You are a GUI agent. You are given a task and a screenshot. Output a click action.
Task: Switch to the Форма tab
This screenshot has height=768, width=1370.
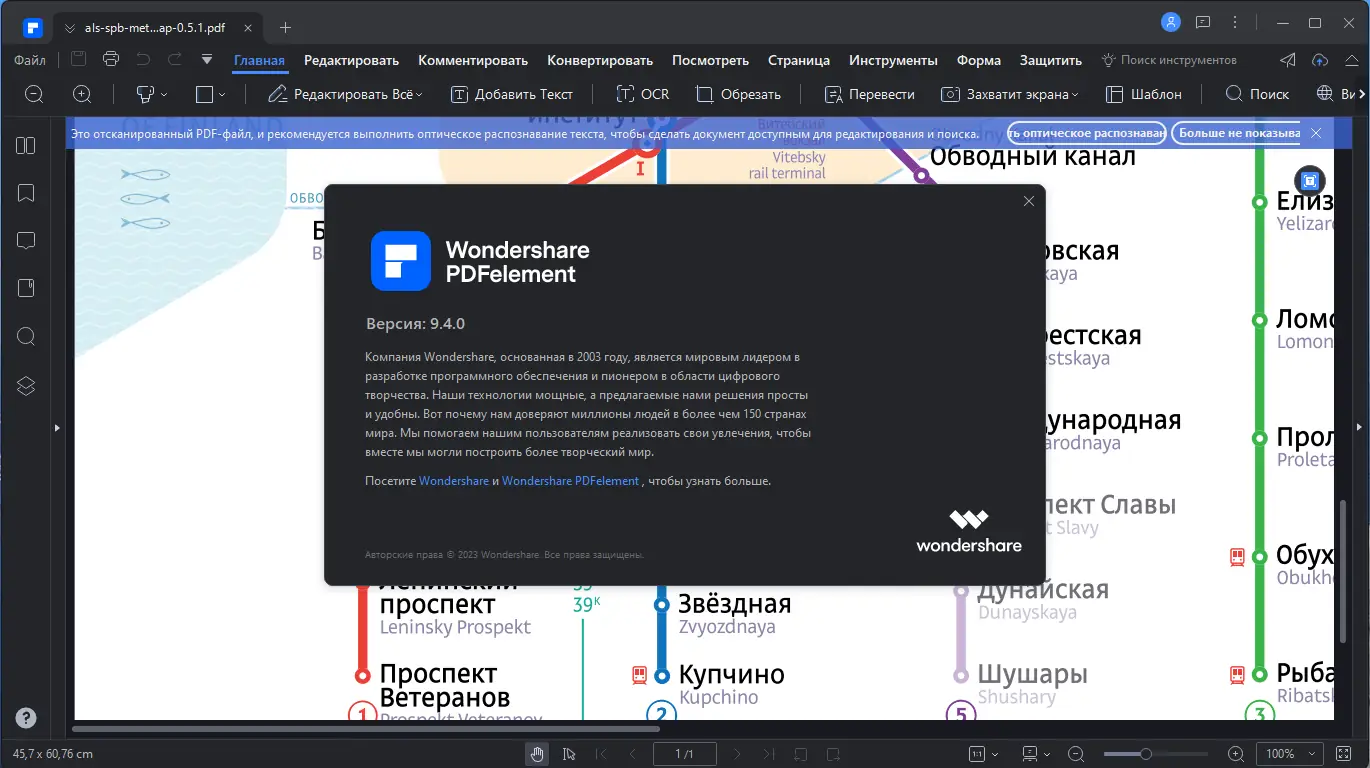click(979, 60)
